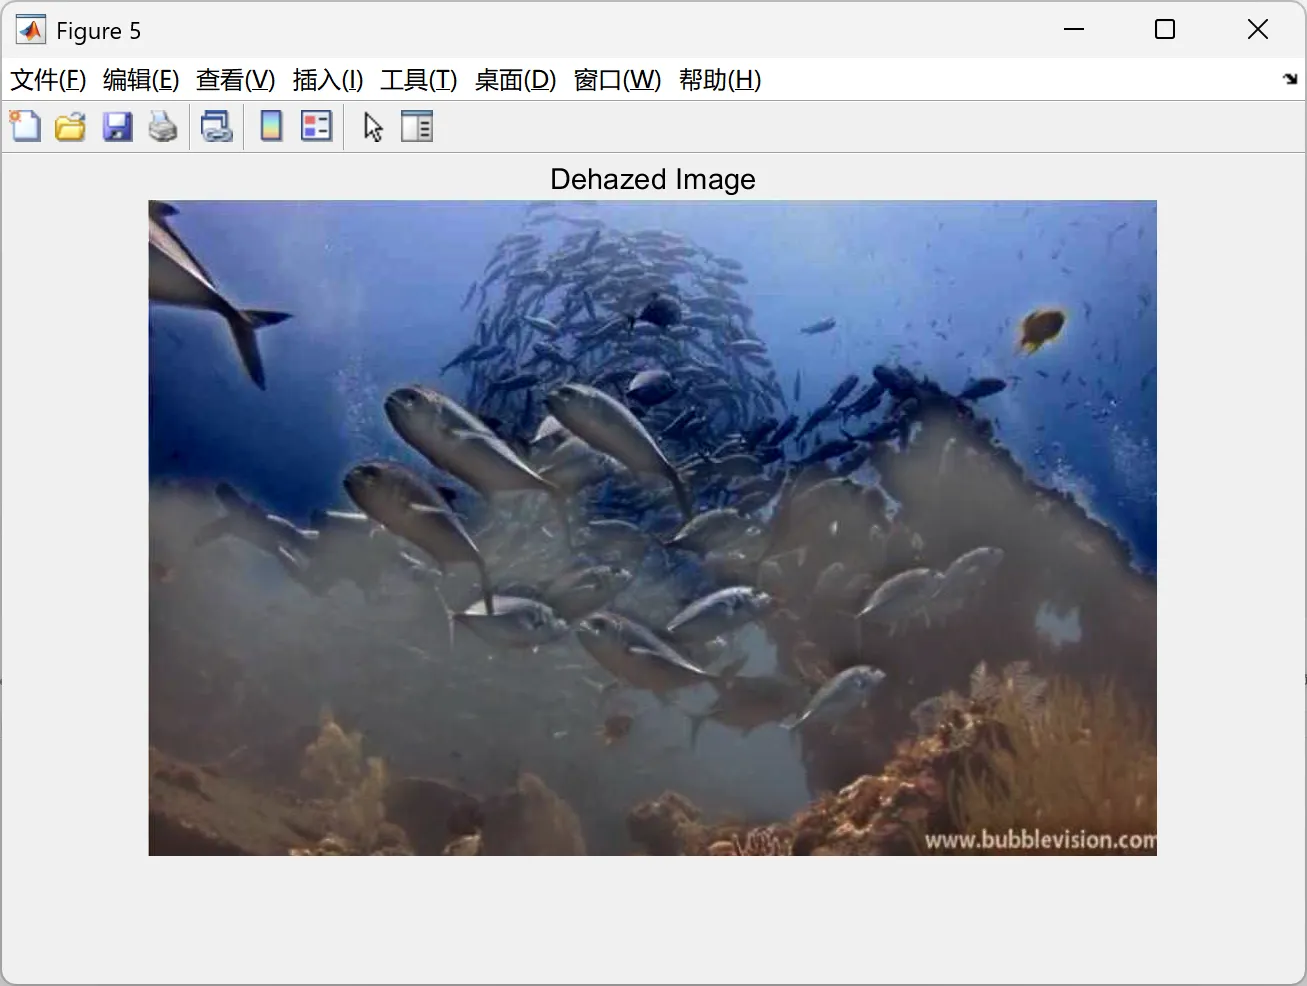
Task: Open the 窗口(W) menu
Action: tap(617, 80)
